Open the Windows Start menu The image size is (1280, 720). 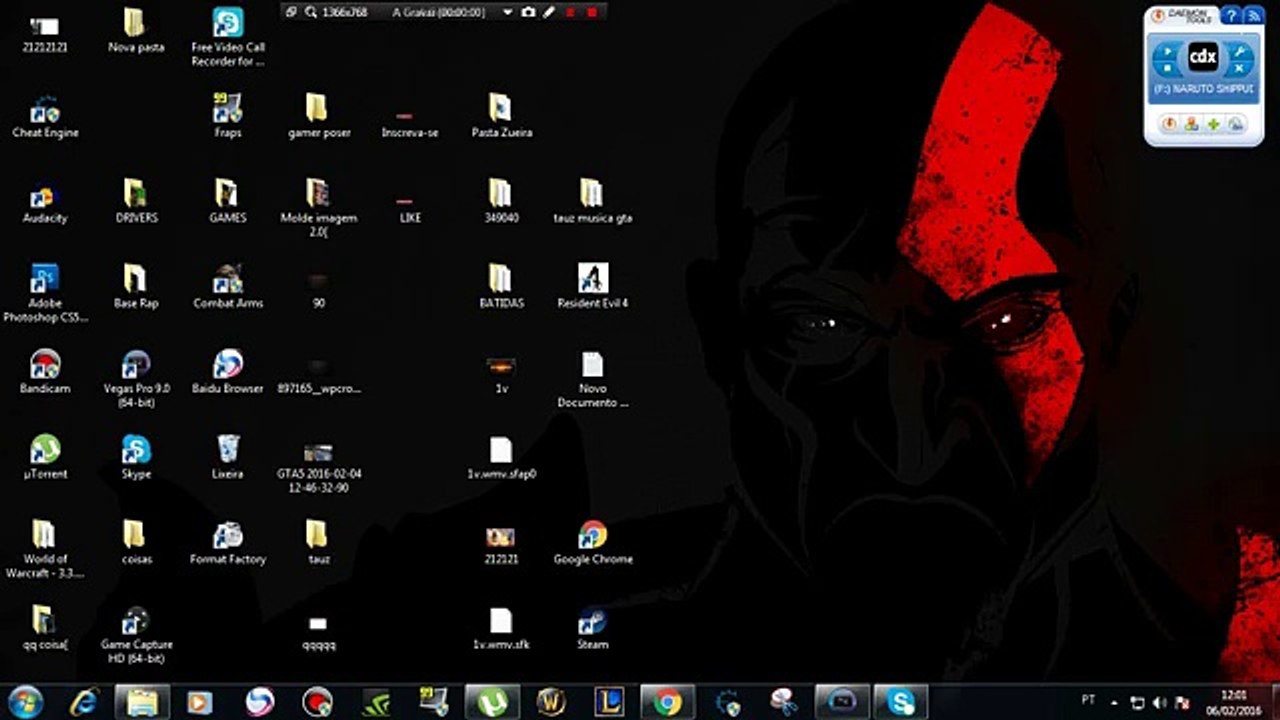coord(26,702)
